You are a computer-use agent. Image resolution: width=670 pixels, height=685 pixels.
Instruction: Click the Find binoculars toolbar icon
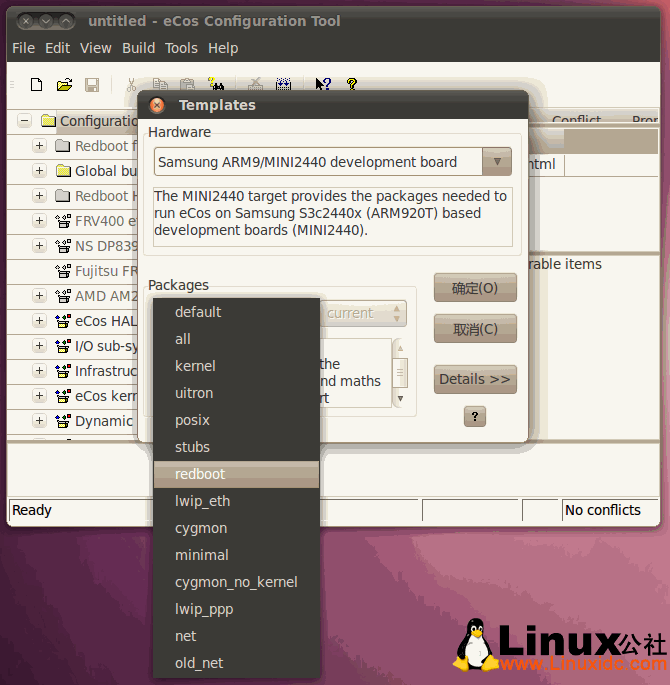click(216, 85)
